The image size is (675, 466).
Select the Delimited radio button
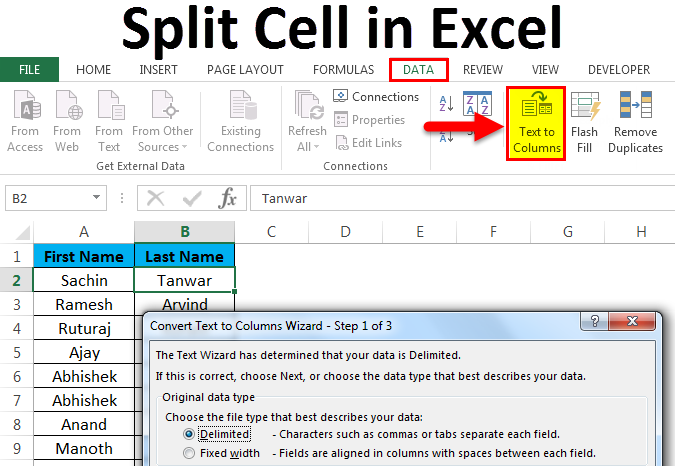pos(189,435)
